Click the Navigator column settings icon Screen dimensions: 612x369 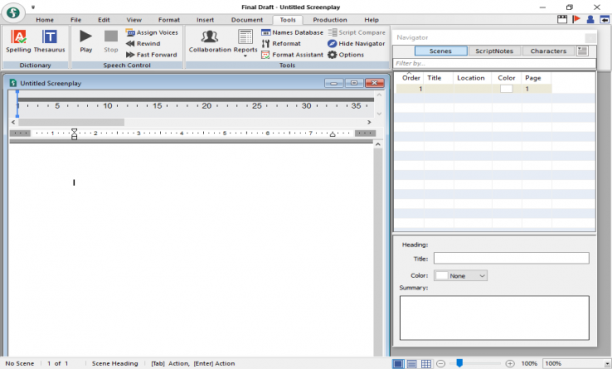582,51
